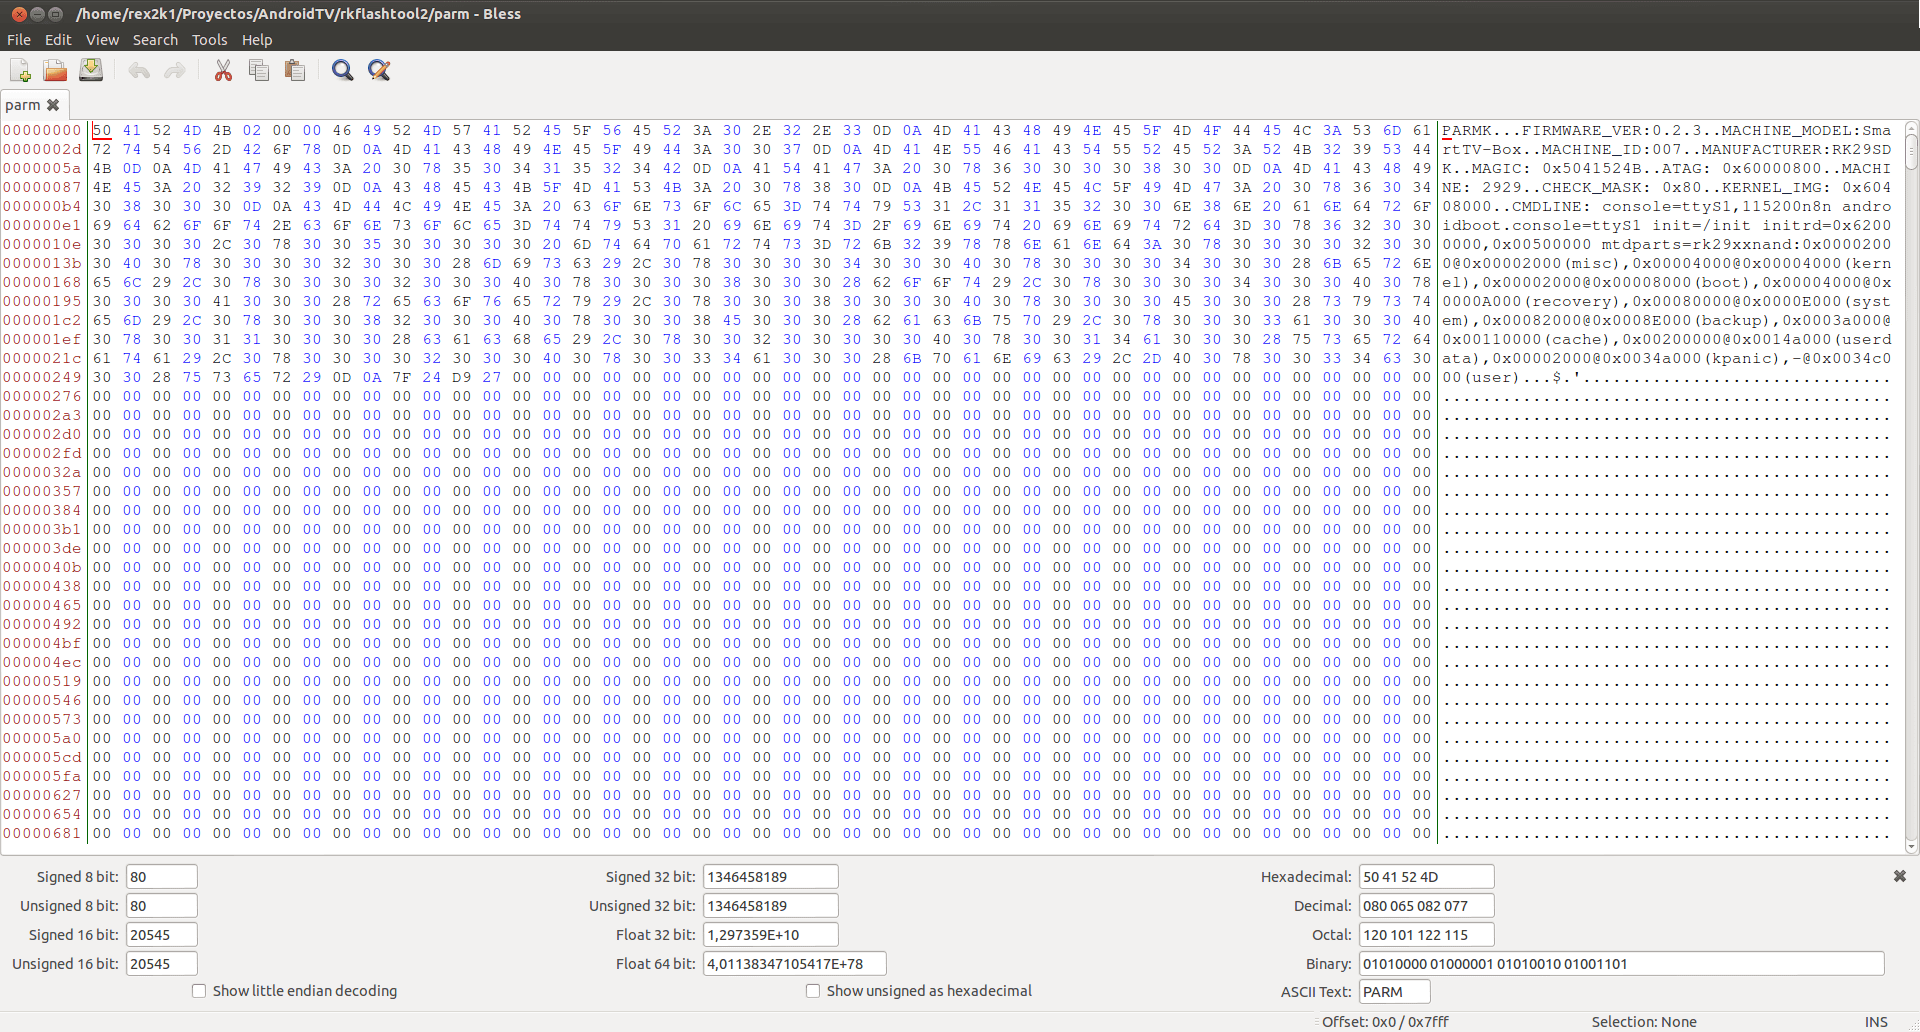Undo the last action
This screenshot has height=1032, width=1920.
pyautogui.click(x=139, y=70)
